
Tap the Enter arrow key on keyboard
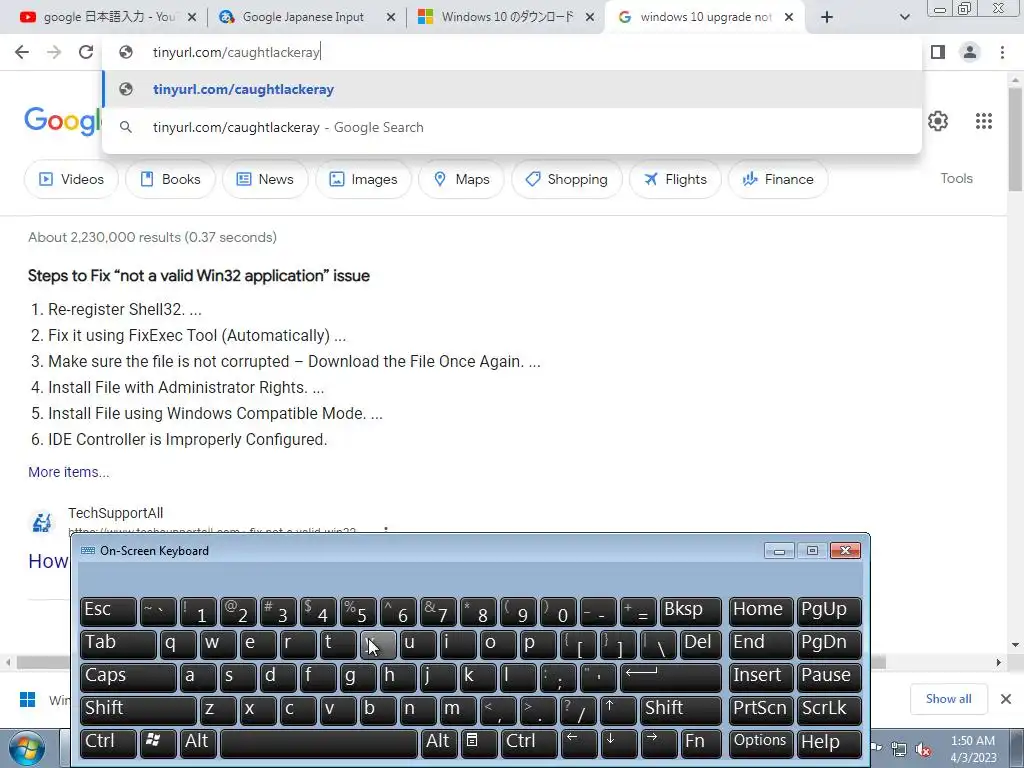point(671,677)
